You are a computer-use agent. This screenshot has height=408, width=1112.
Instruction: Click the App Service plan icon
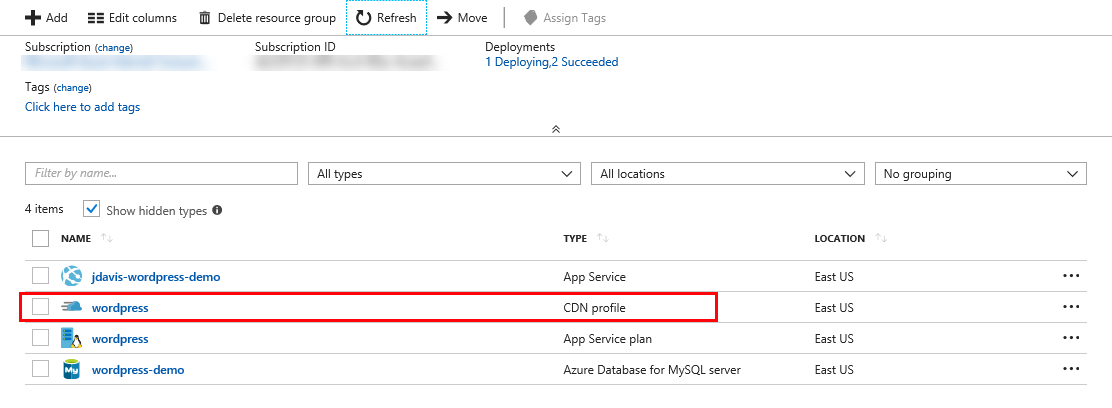(x=72, y=338)
